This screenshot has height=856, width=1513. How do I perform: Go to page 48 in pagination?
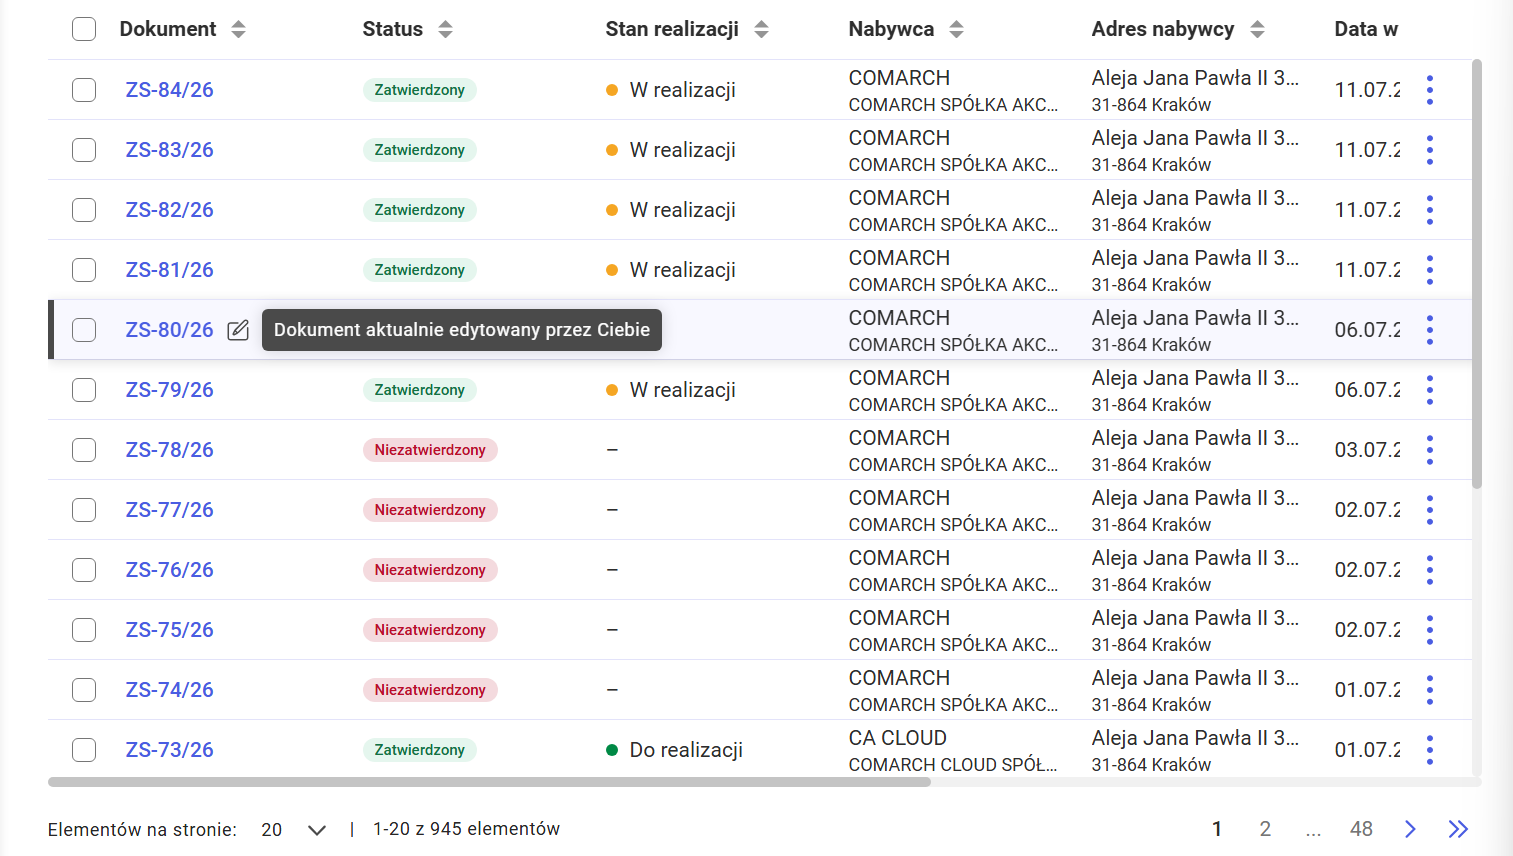pyautogui.click(x=1361, y=829)
